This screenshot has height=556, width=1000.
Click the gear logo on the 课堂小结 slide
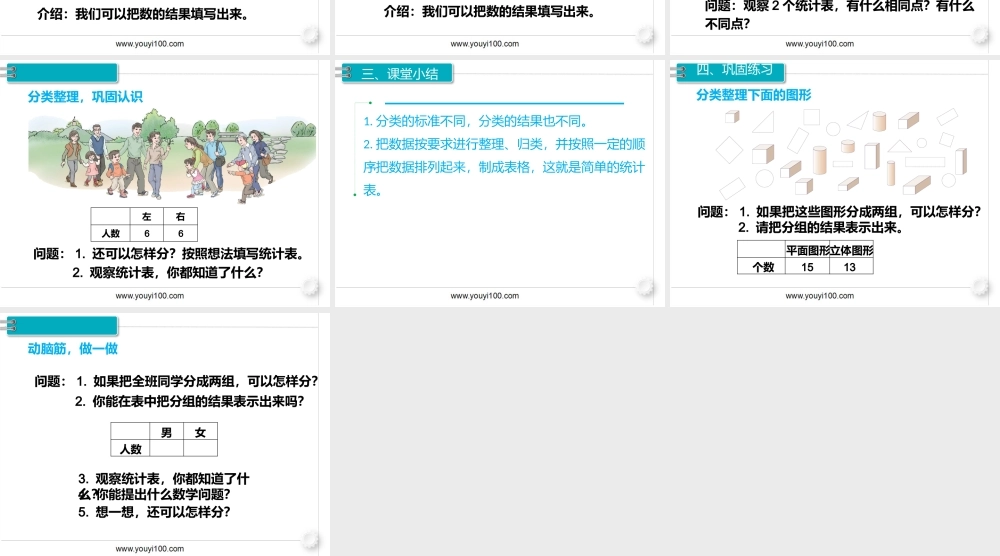click(646, 289)
